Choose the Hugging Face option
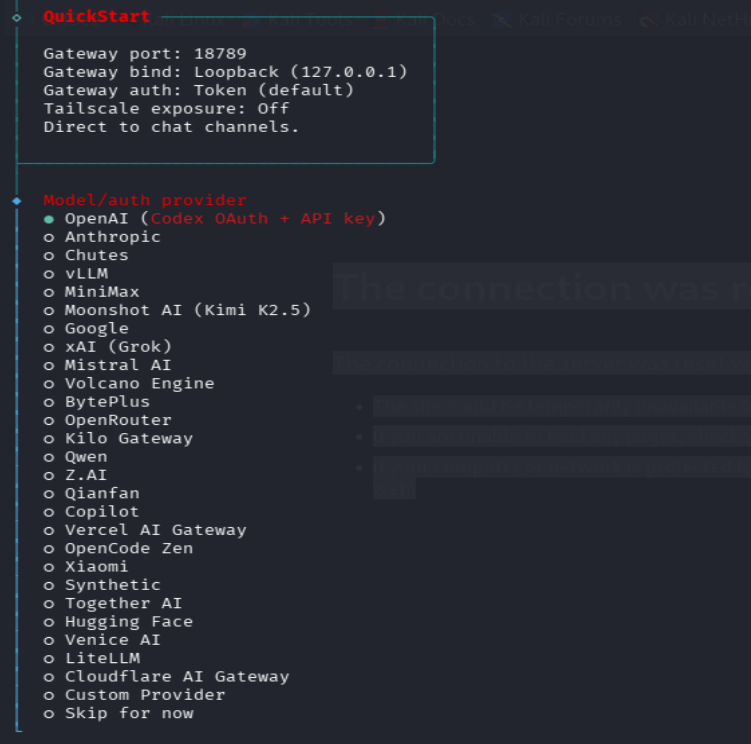751x744 pixels. (118, 622)
